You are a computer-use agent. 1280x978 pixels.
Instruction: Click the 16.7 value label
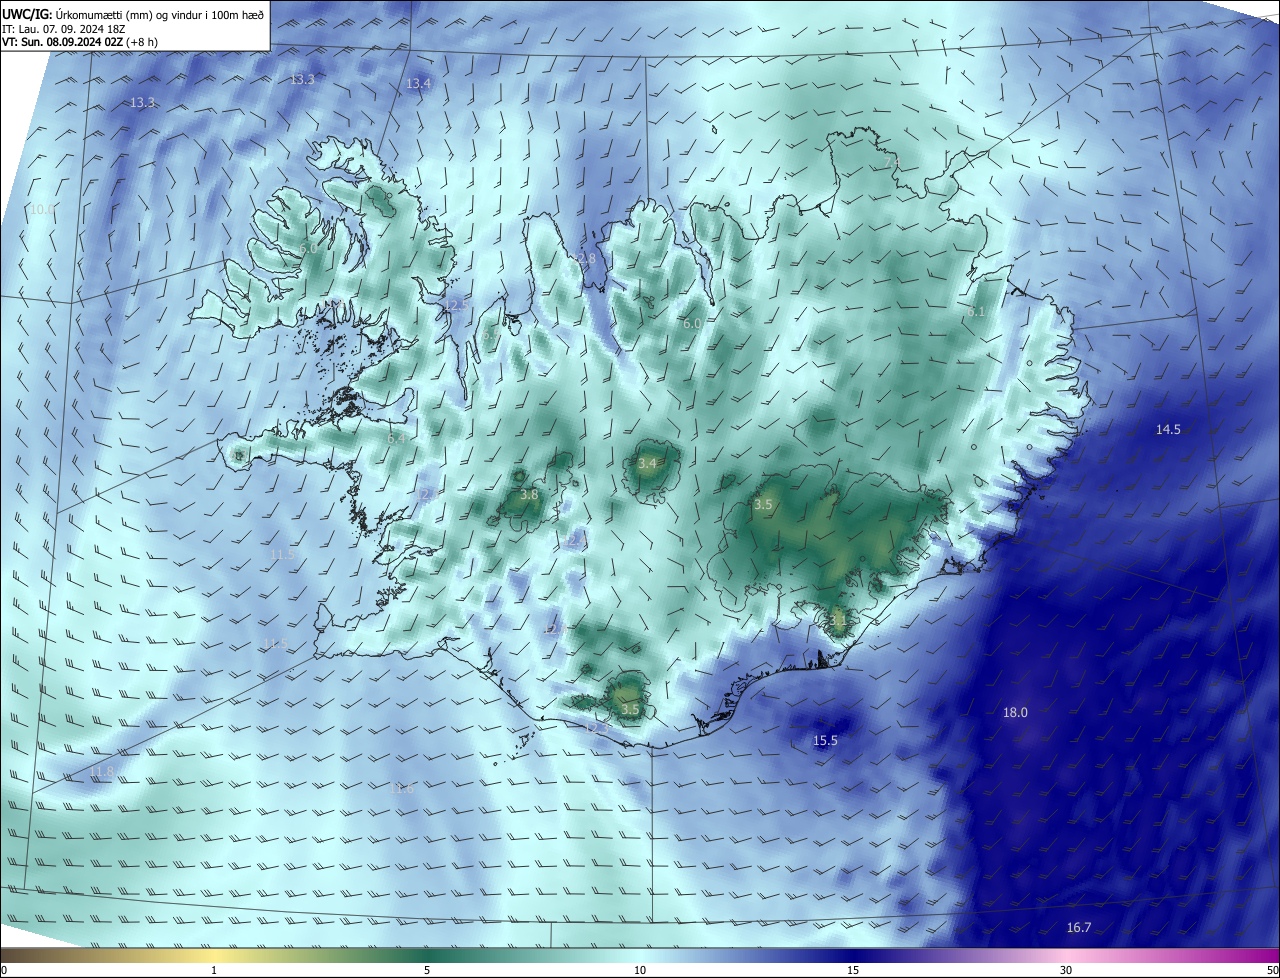[1079, 928]
